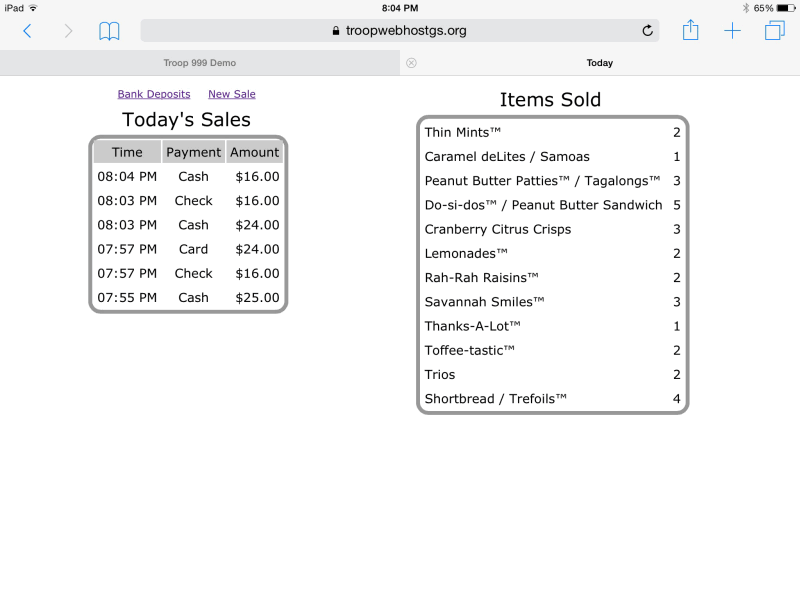Tap the Safari forward arrow
The width and height of the screenshot is (800, 600).
pos(68,31)
